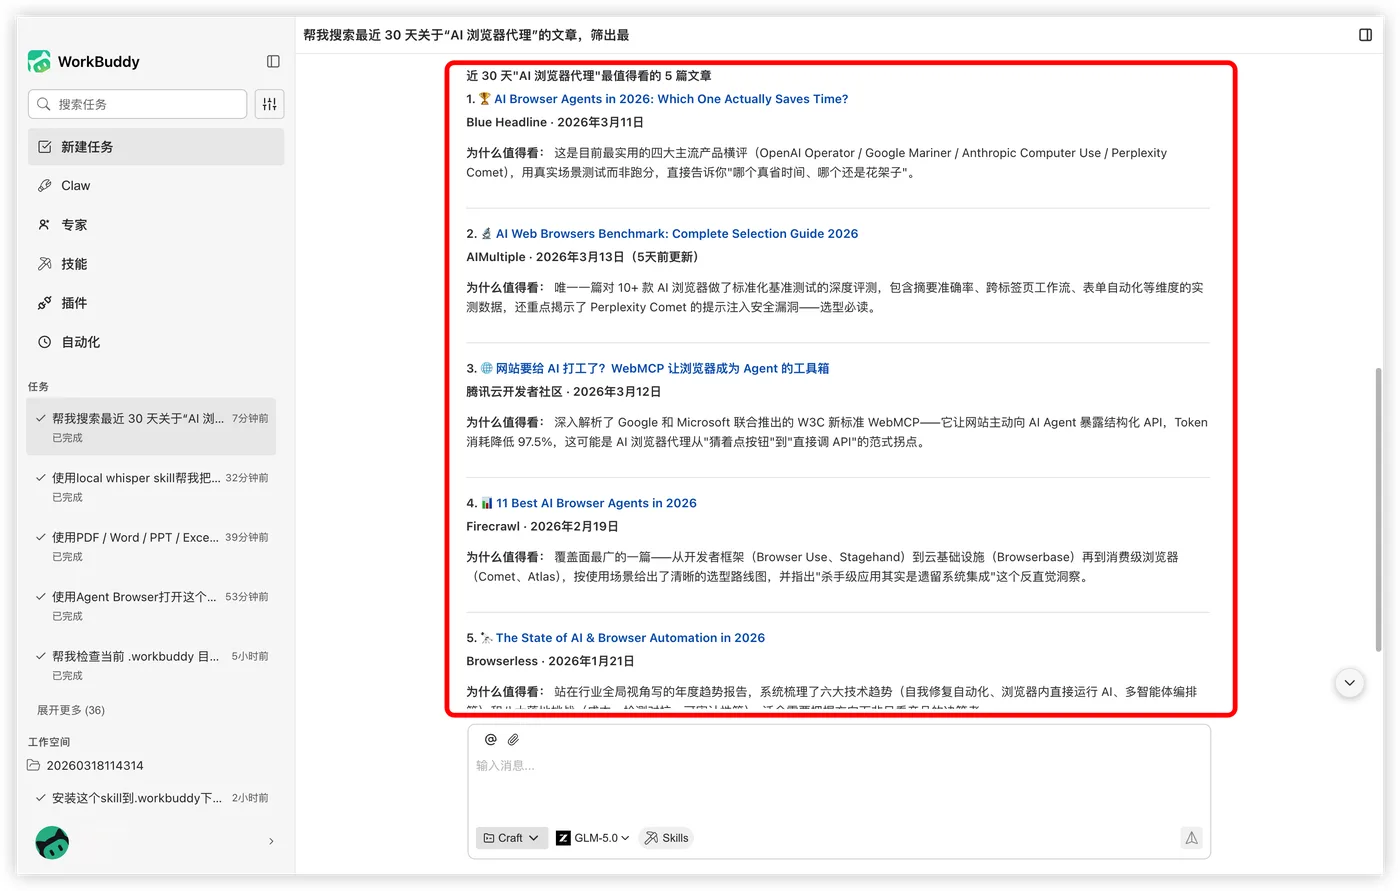This screenshot has width=1400, height=891.
Task: Focus the 搜索任务 search field
Action: point(138,104)
